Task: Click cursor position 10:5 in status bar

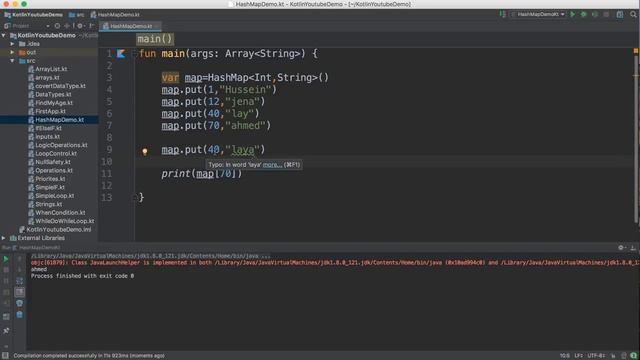Action: 564,356
